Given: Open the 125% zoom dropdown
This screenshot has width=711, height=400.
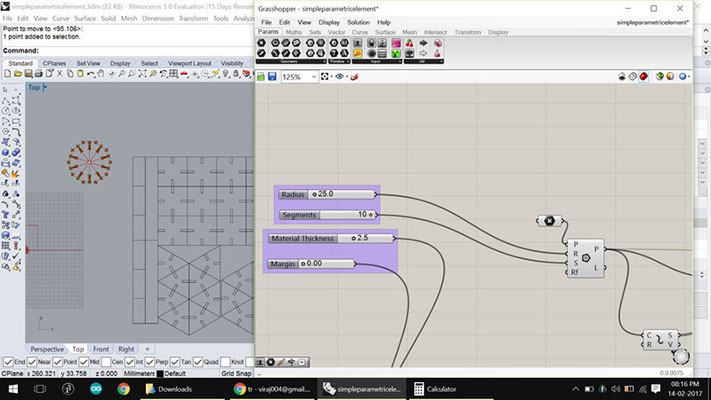Looking at the screenshot, I should 314,77.
